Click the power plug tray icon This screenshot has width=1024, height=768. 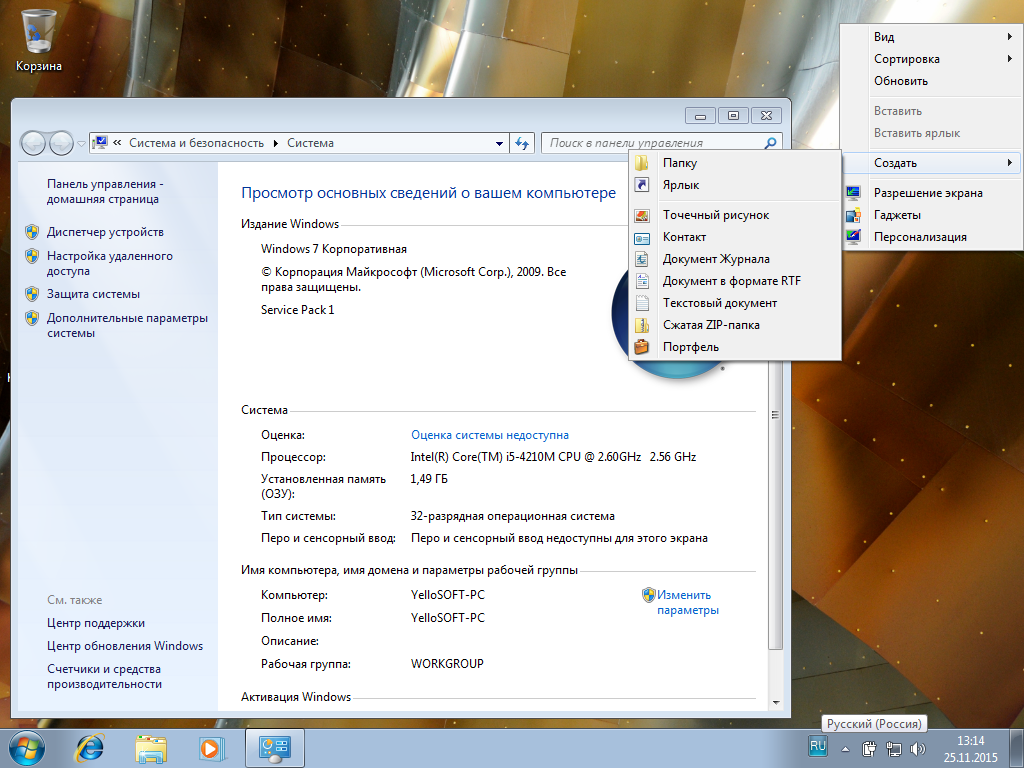pyautogui.click(x=869, y=749)
